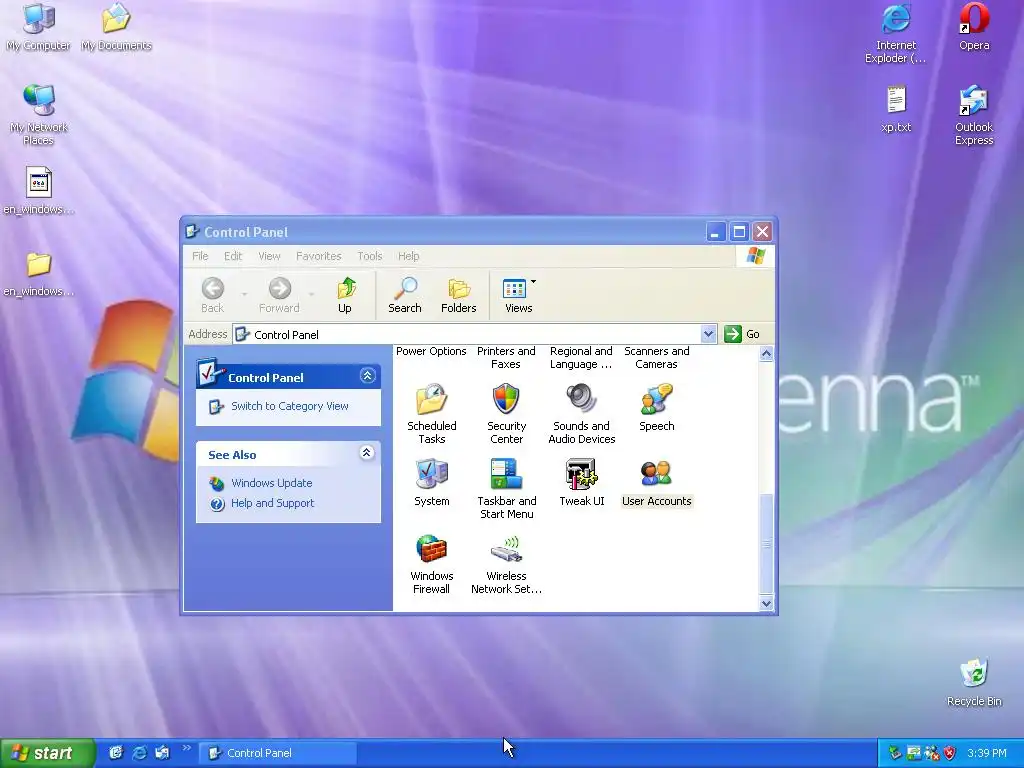Click the Control Panel taskbar button
This screenshot has width=1024, height=768.
pyautogui.click(x=278, y=753)
